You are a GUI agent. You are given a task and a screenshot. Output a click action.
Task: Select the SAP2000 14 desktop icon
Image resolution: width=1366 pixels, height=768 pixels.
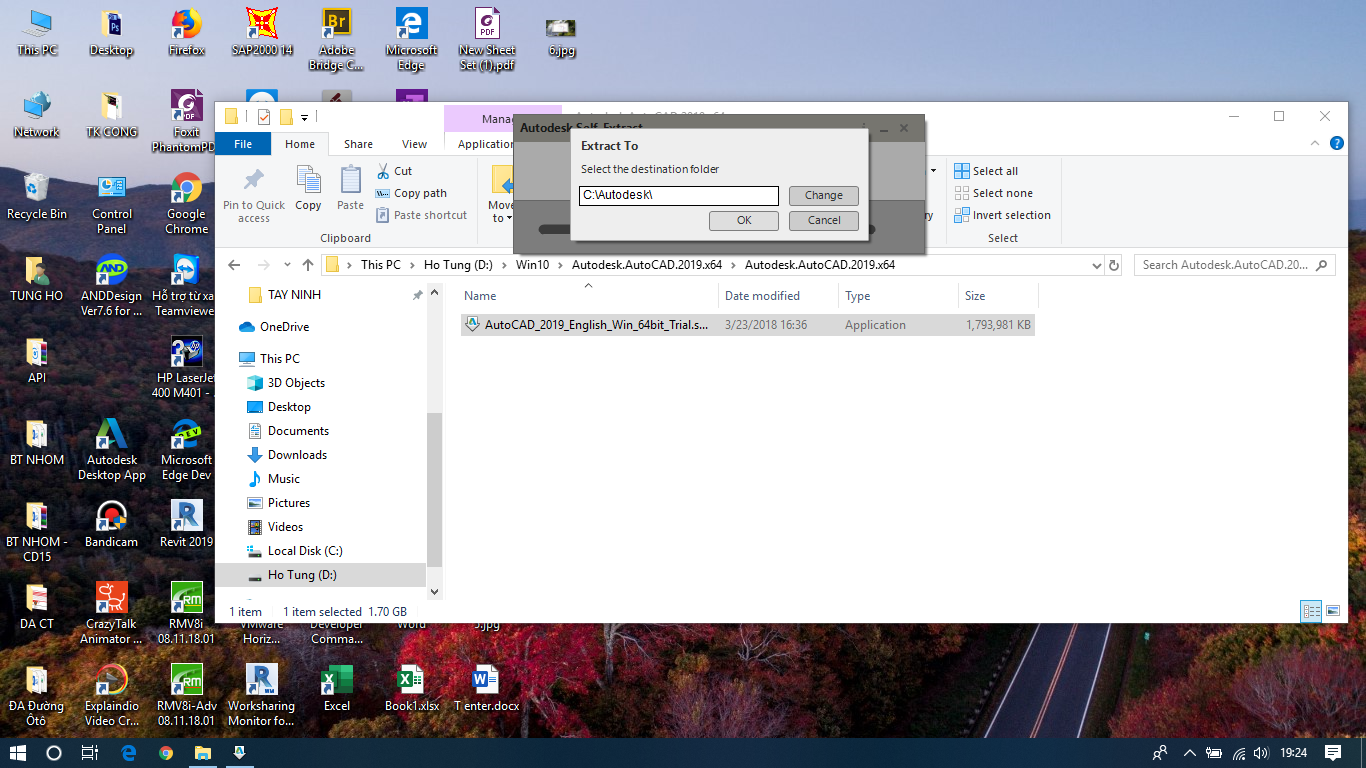click(x=262, y=32)
